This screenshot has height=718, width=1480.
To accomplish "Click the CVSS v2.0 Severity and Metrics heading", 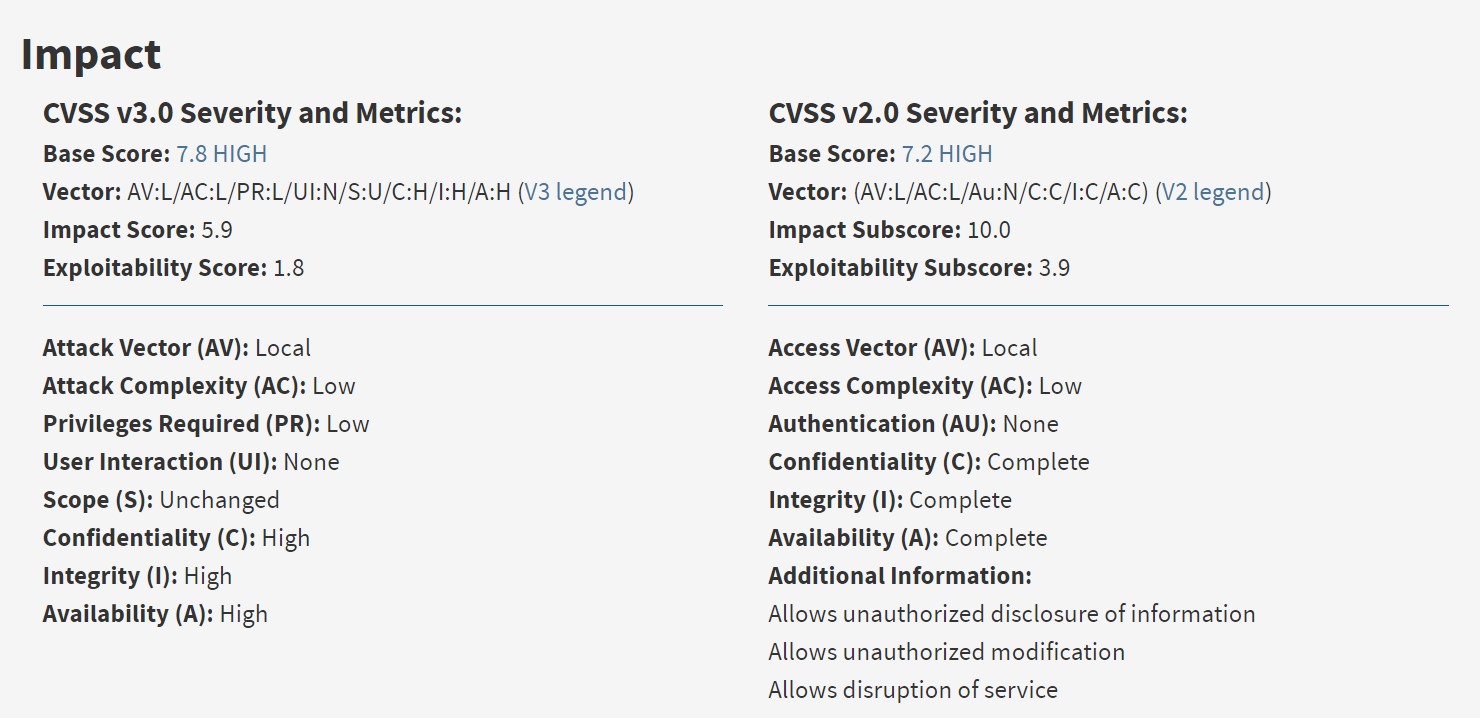I will pyautogui.click(x=977, y=113).
